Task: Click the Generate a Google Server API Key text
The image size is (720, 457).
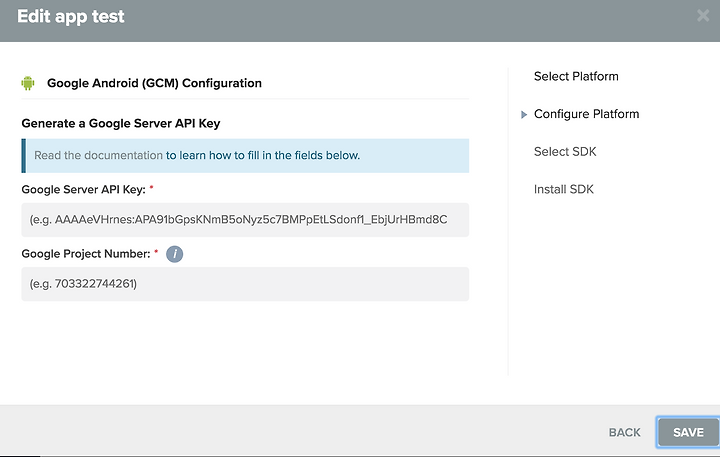Action: click(x=121, y=124)
